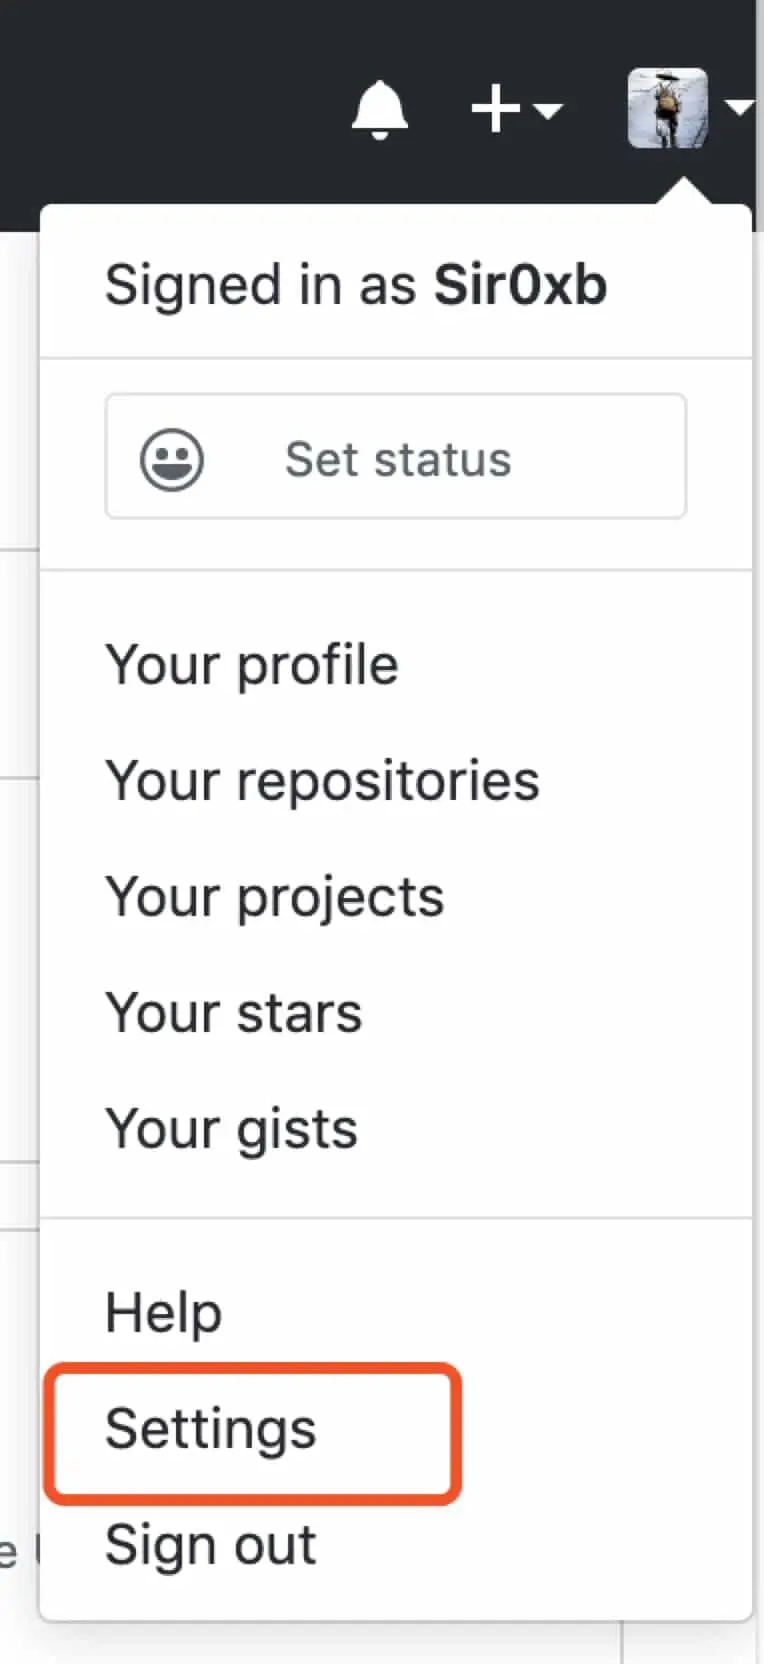Open Settings in the user menu
Viewport: 764px width, 1664px height.
[211, 1429]
